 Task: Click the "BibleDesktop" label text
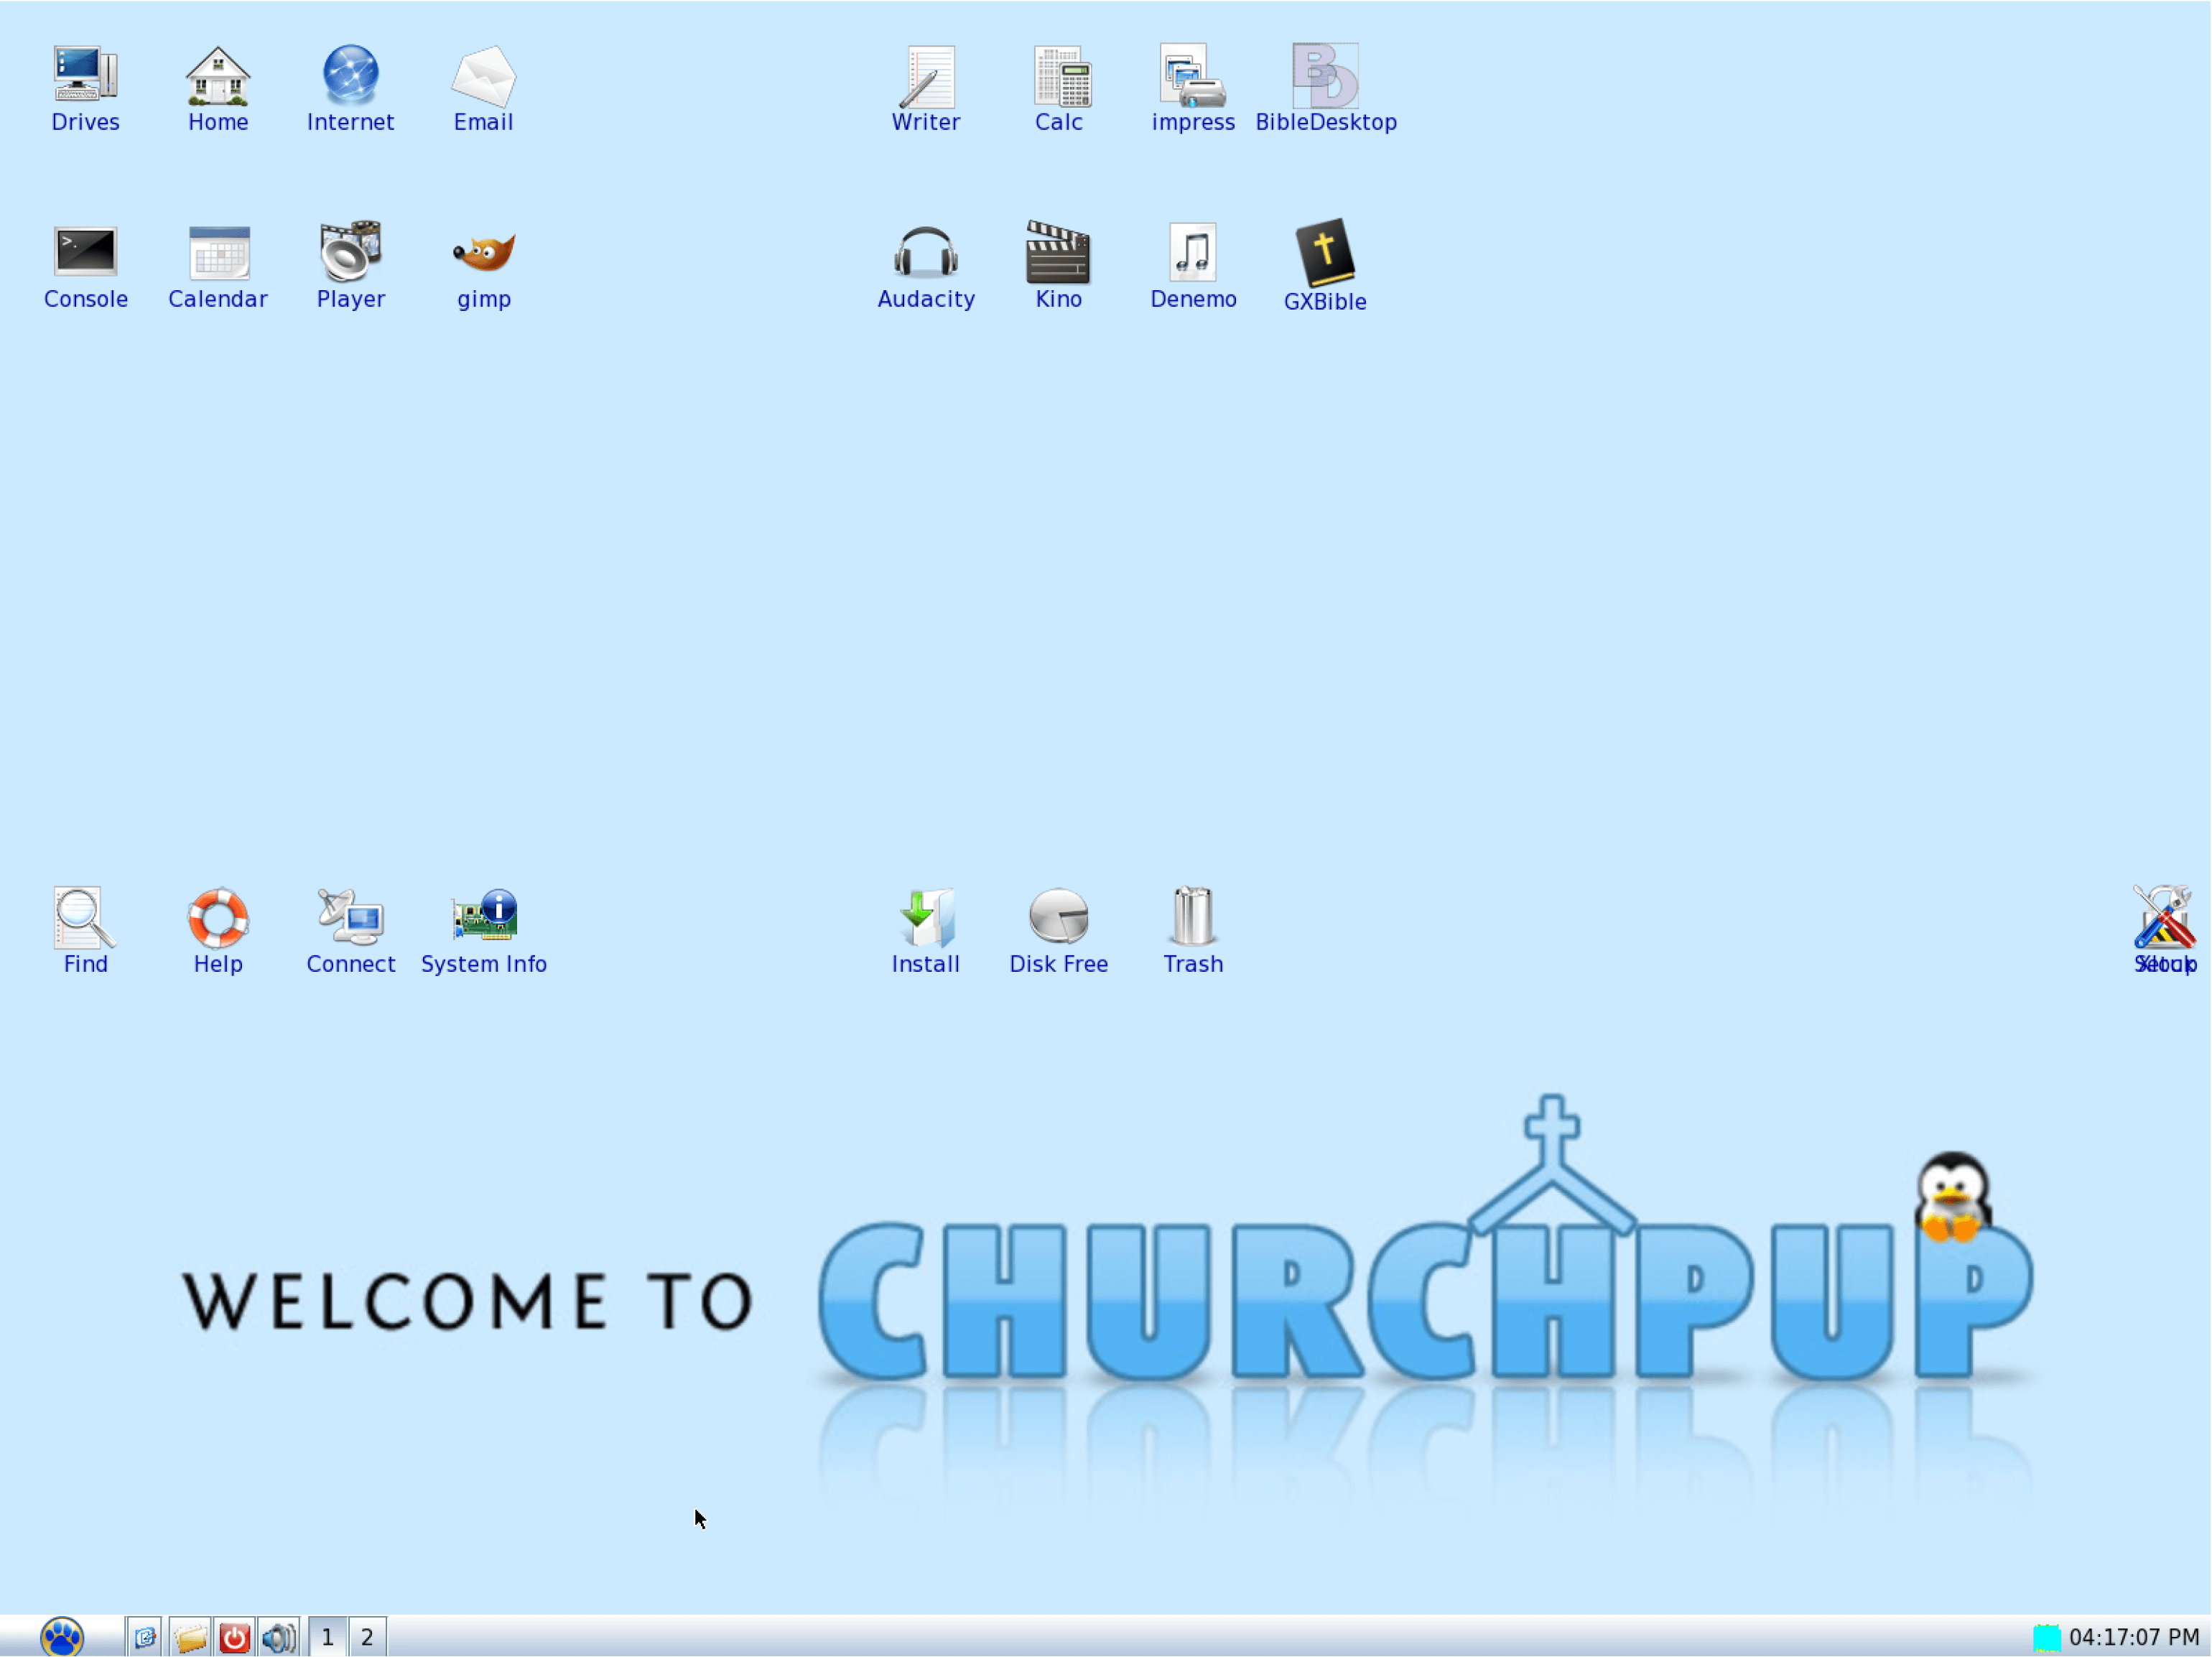tap(1326, 122)
